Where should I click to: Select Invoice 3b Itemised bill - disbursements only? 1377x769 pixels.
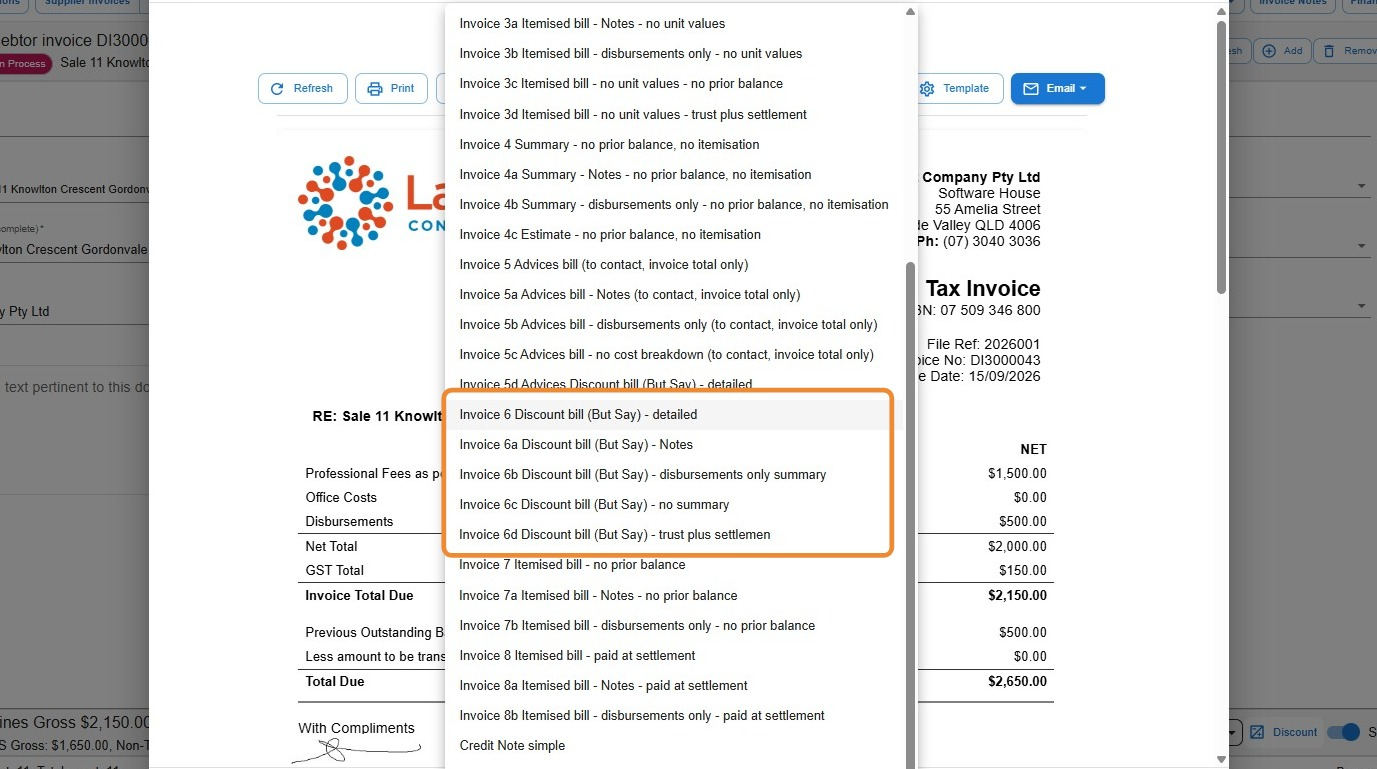pos(676,53)
